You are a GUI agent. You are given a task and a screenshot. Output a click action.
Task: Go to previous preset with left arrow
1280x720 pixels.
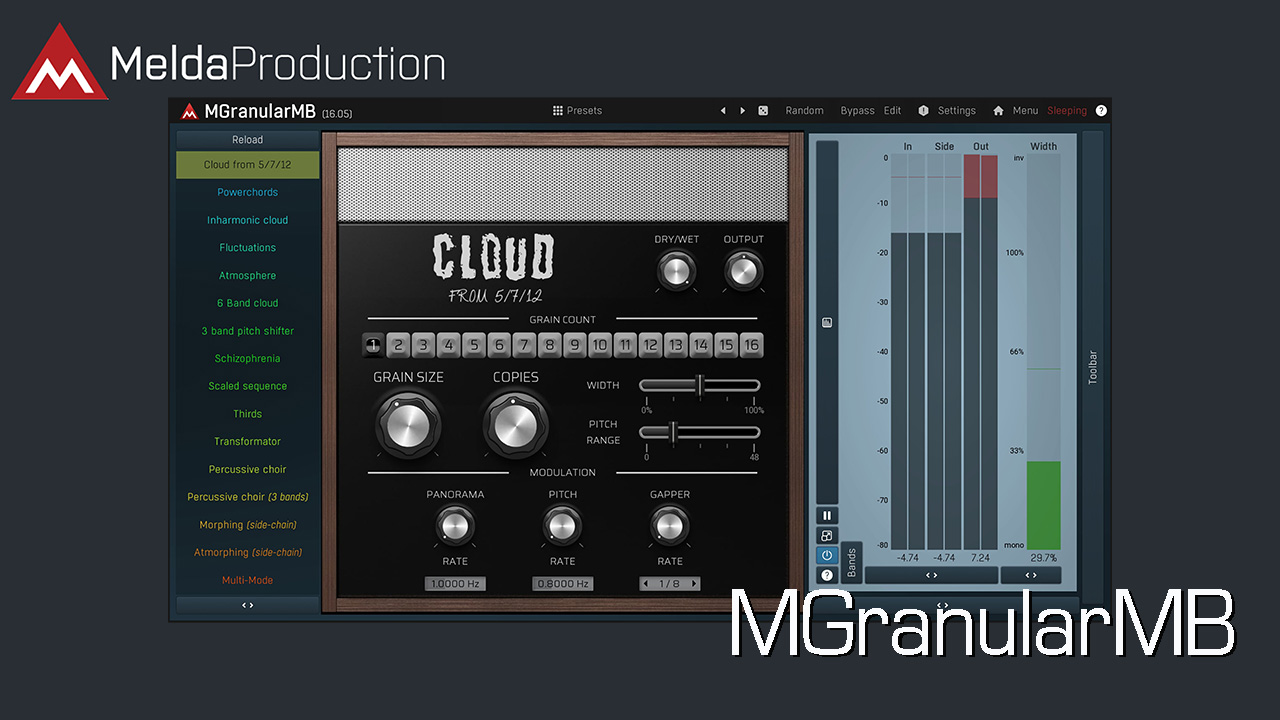coord(723,111)
